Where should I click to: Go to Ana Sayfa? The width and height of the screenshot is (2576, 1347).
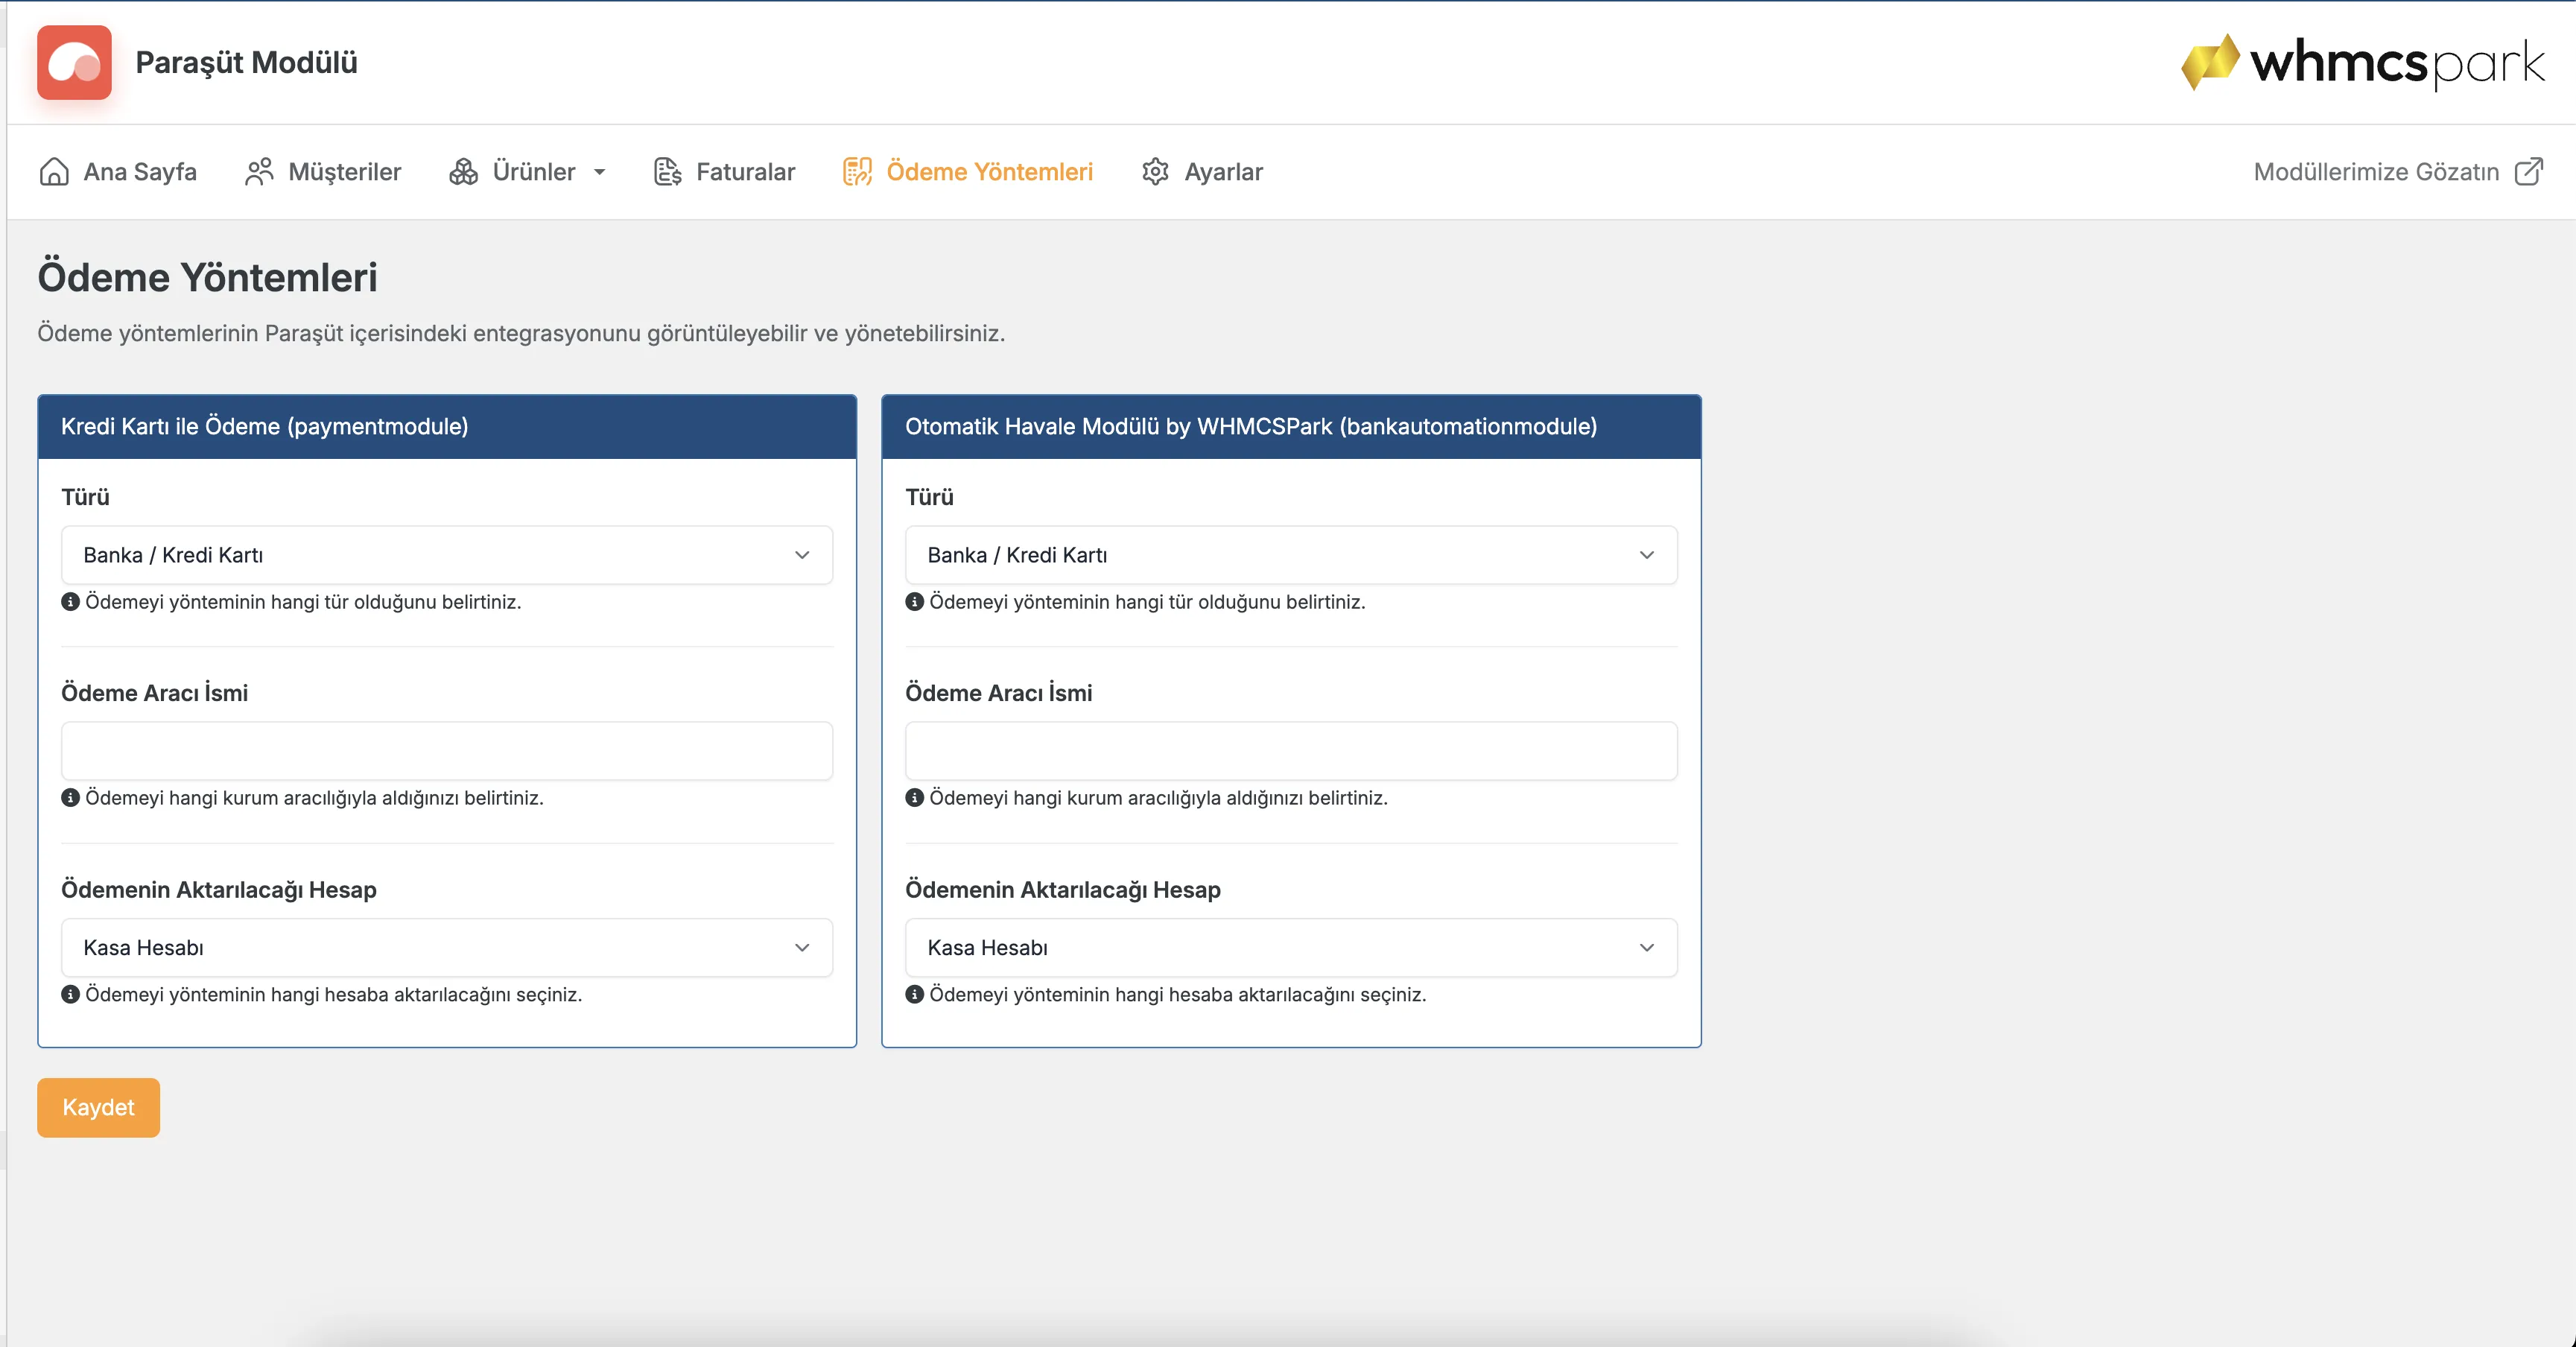click(118, 172)
